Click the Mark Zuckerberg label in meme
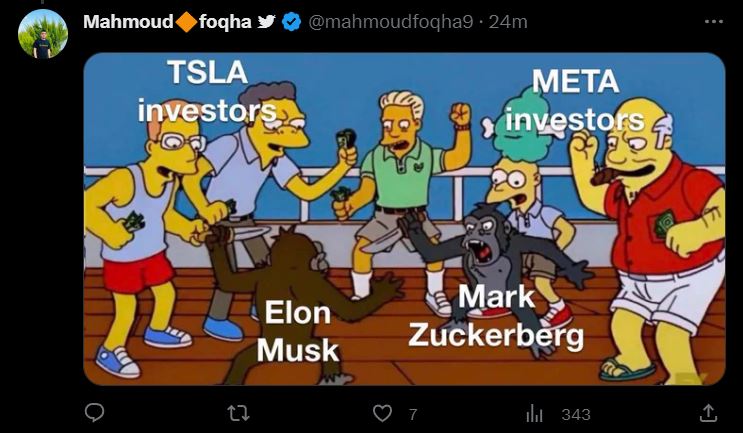The width and height of the screenshot is (743, 433). point(496,316)
